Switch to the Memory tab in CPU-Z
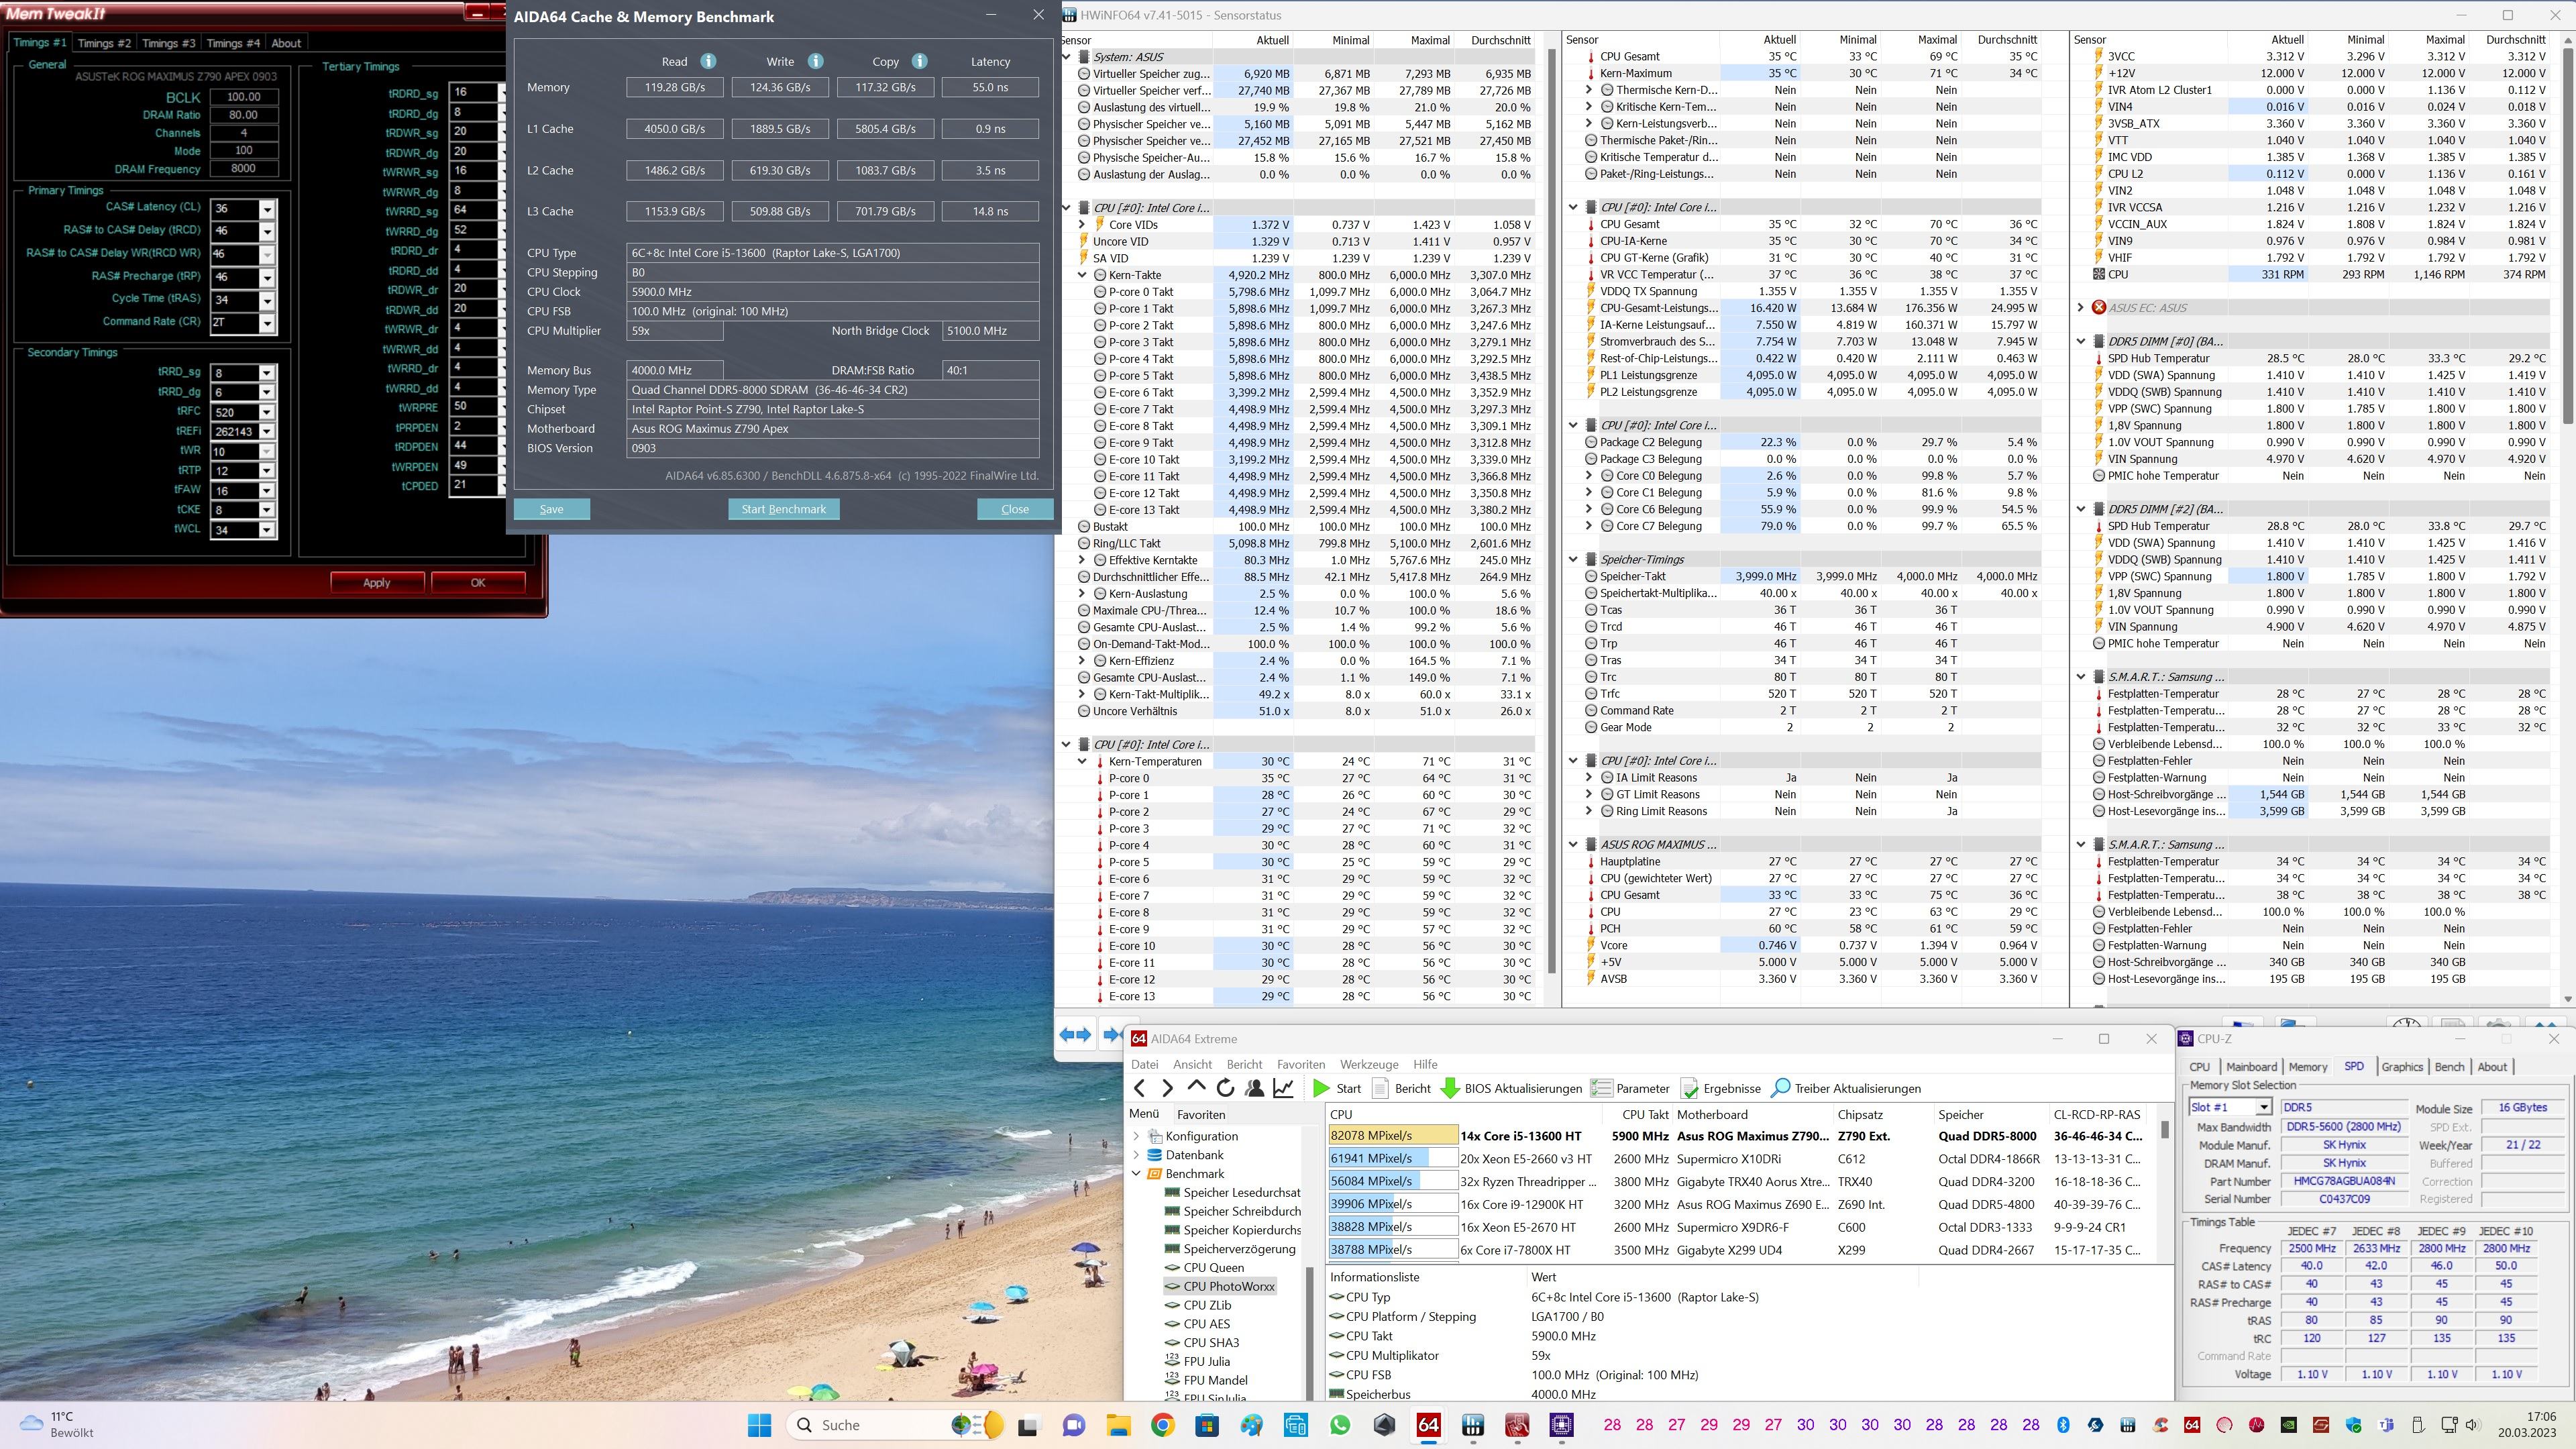2576x1449 pixels. (2308, 1067)
